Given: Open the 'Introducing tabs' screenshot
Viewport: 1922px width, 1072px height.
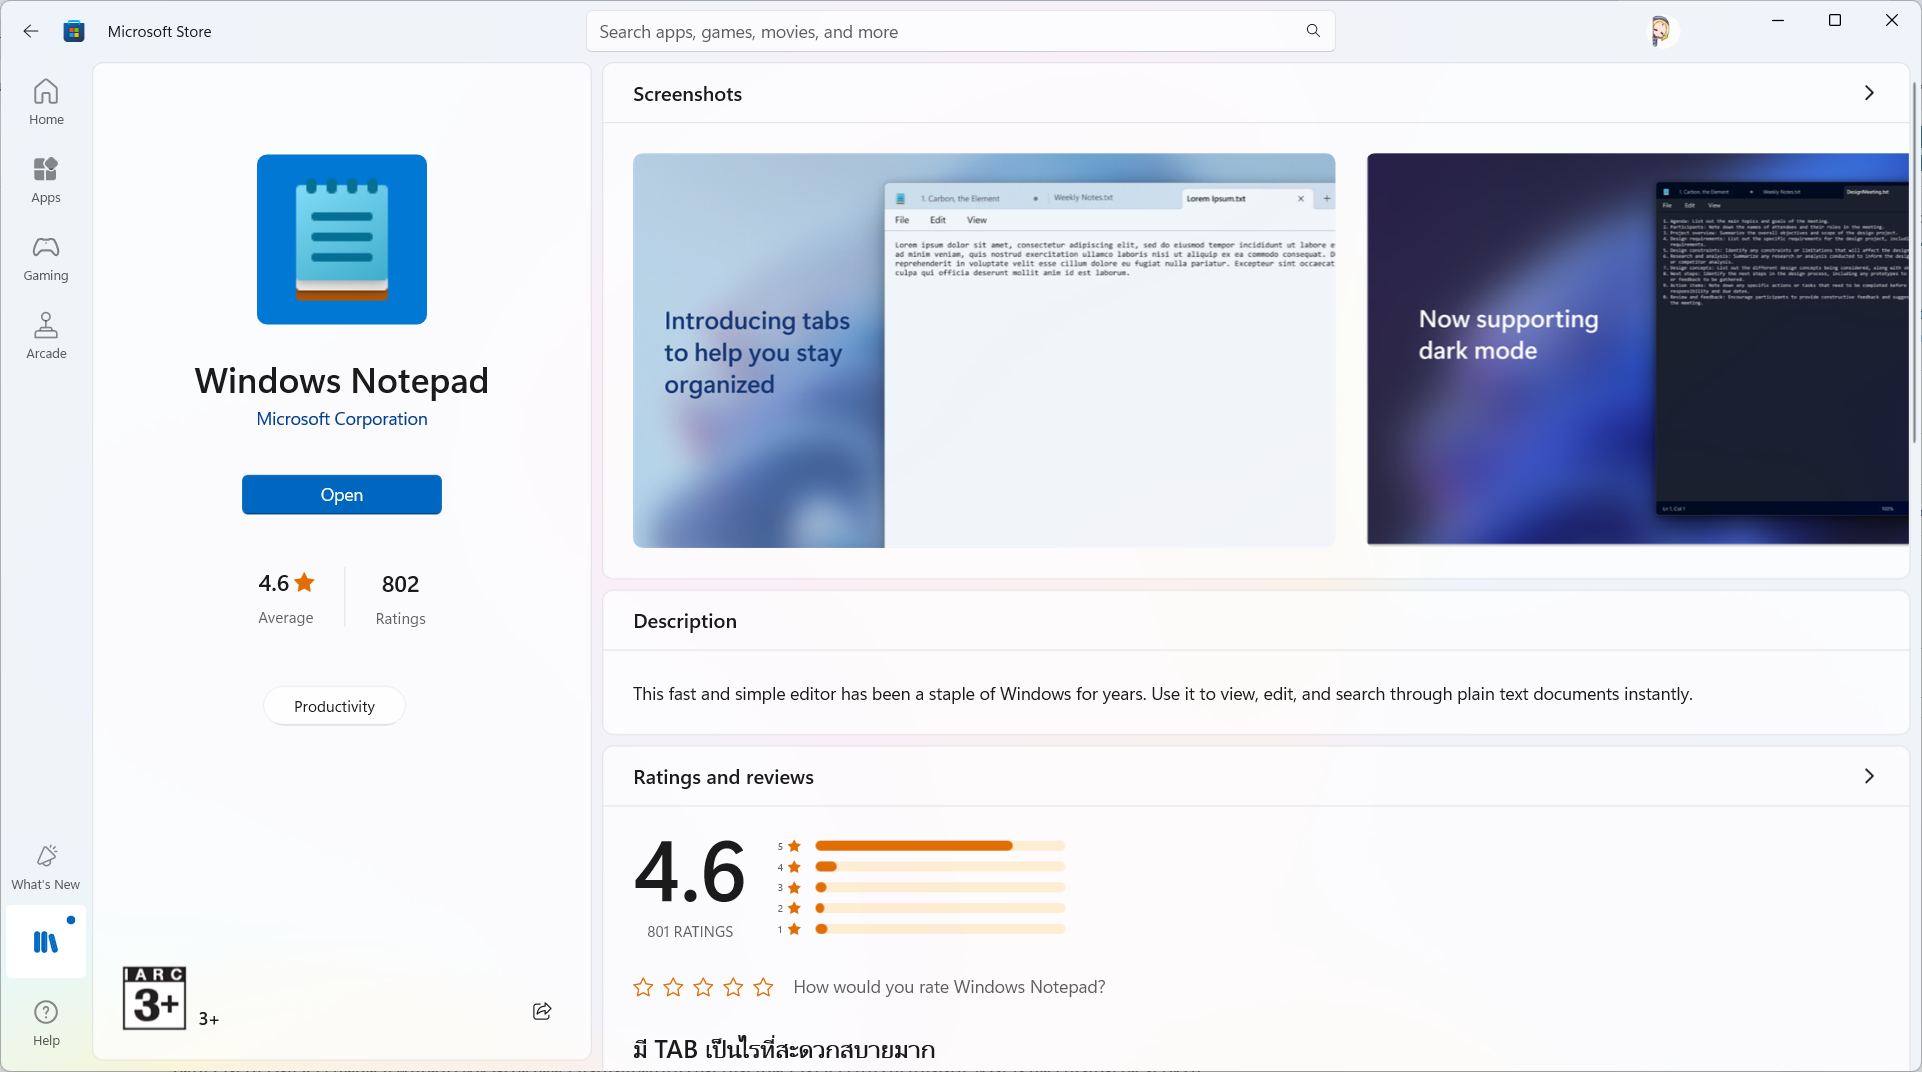Looking at the screenshot, I should click(x=984, y=350).
